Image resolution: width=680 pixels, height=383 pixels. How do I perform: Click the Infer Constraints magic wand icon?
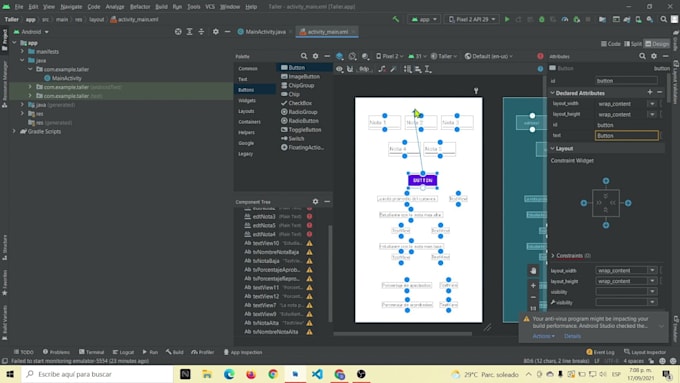393,69
